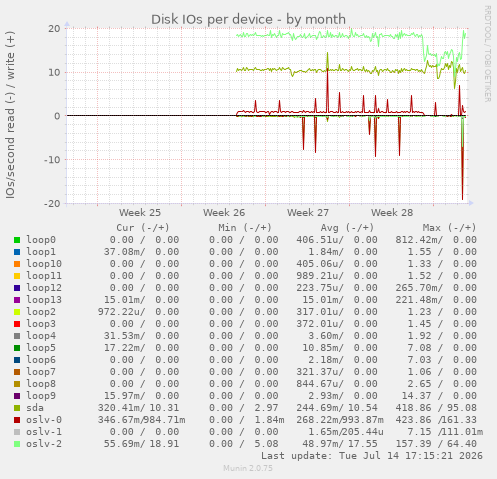
Task: Click loop9 max value '14.37 / 0.00'
Action: 439,396
